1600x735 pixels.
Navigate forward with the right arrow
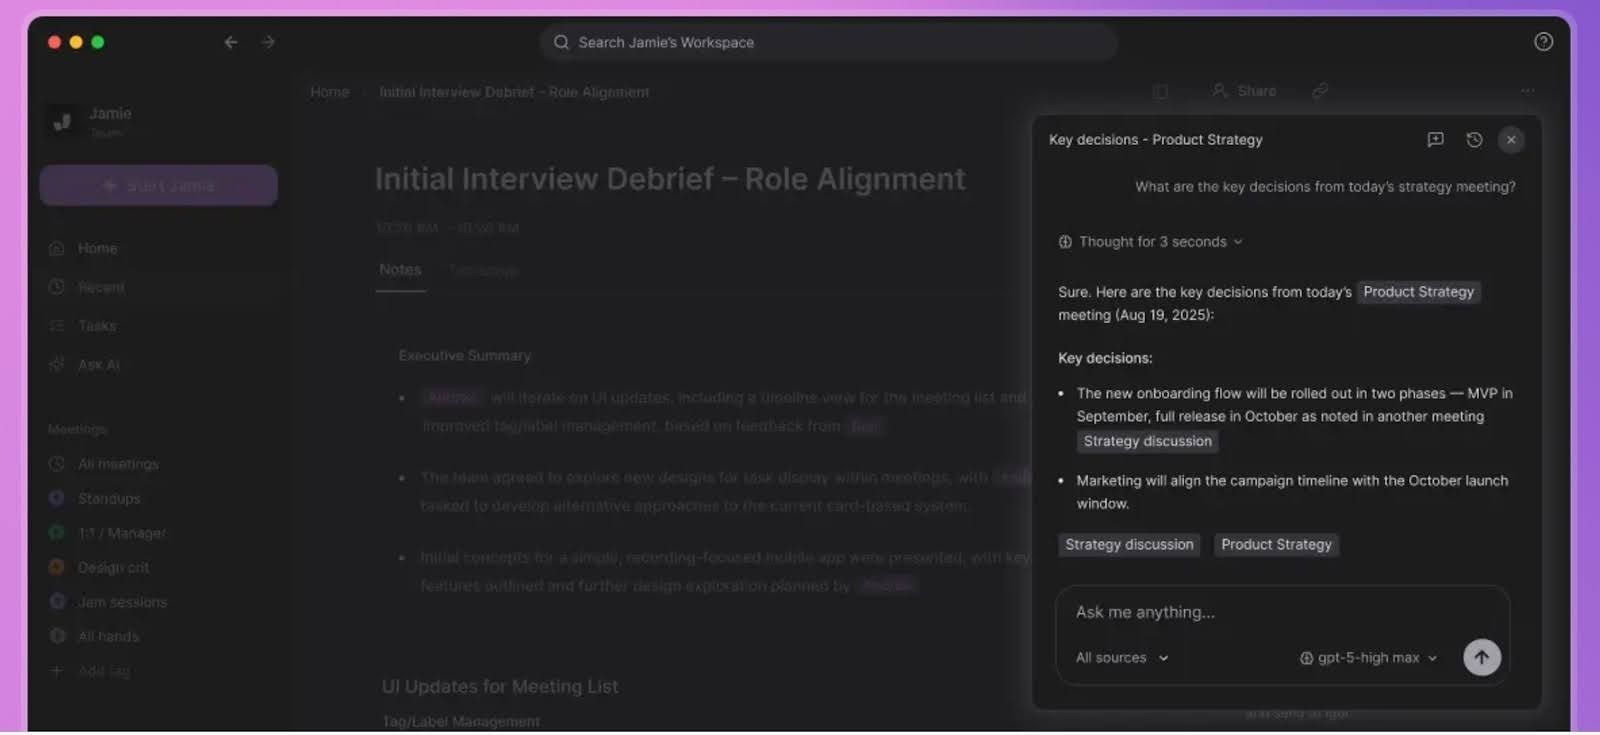click(268, 42)
